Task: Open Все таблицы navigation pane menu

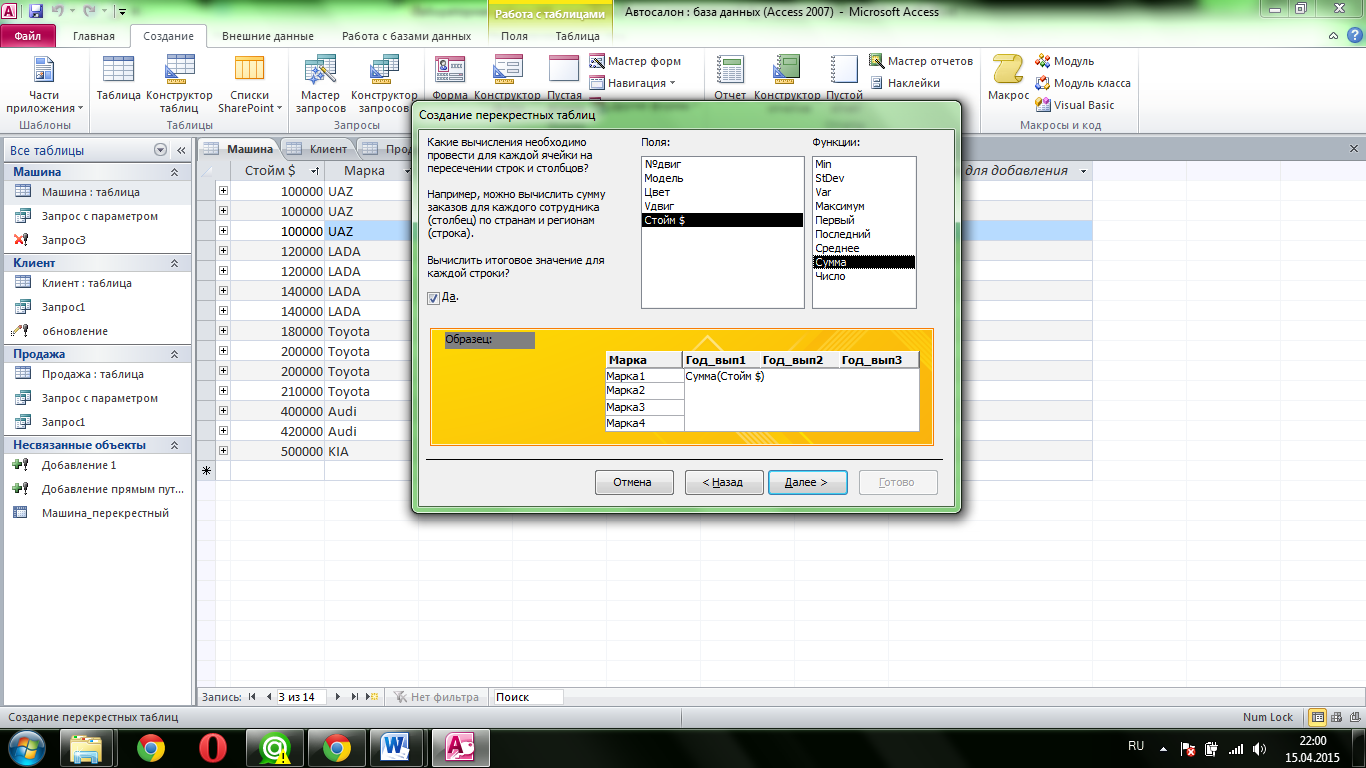Action: 160,150
